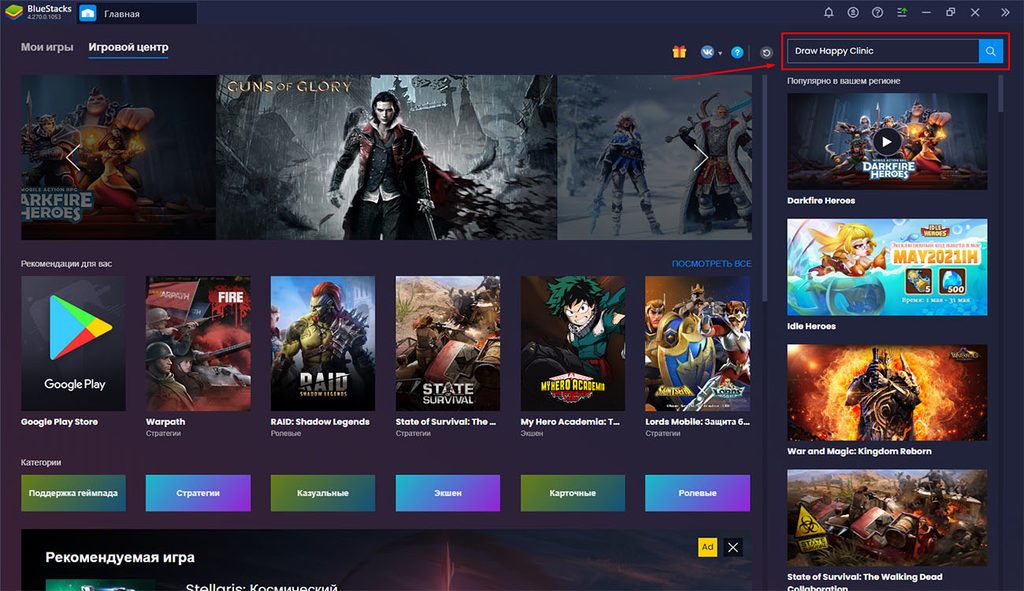The height and width of the screenshot is (591, 1024).
Task: Click the BlueStacks logo
Action: [14, 12]
